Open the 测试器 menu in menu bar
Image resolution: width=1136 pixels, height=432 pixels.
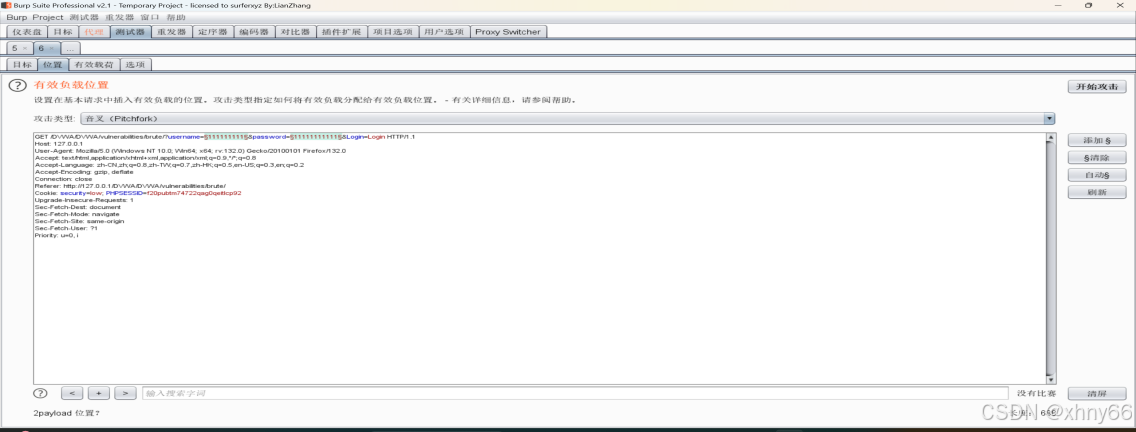pyautogui.click(x=84, y=17)
